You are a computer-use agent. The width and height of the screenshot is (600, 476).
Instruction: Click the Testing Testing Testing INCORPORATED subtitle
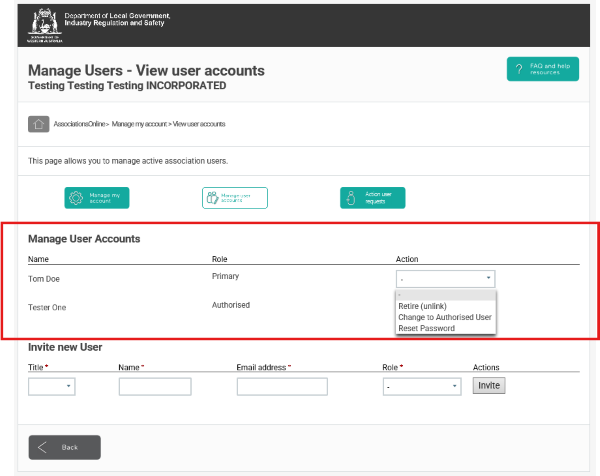[x=127, y=85]
